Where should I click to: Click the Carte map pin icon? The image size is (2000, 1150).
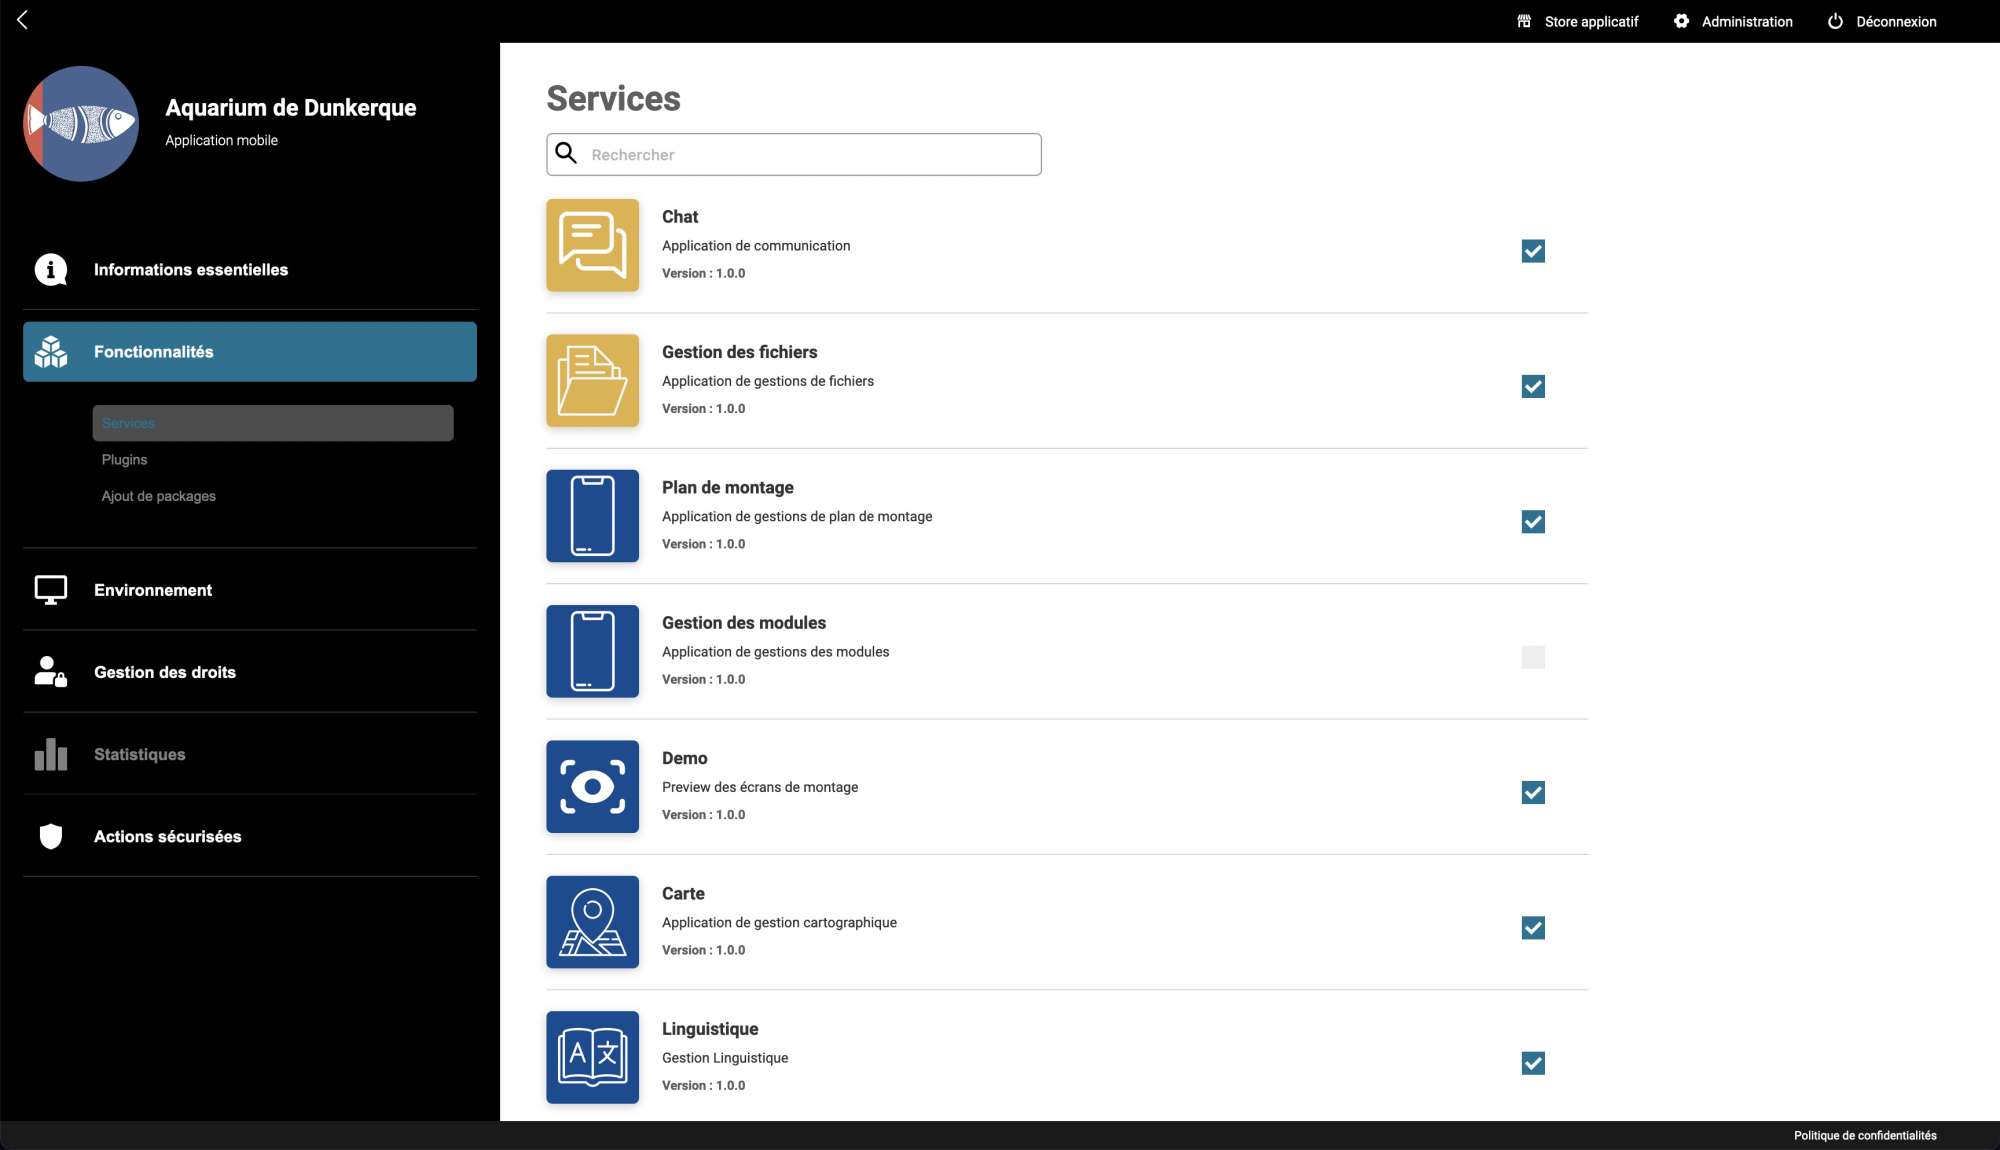(592, 922)
